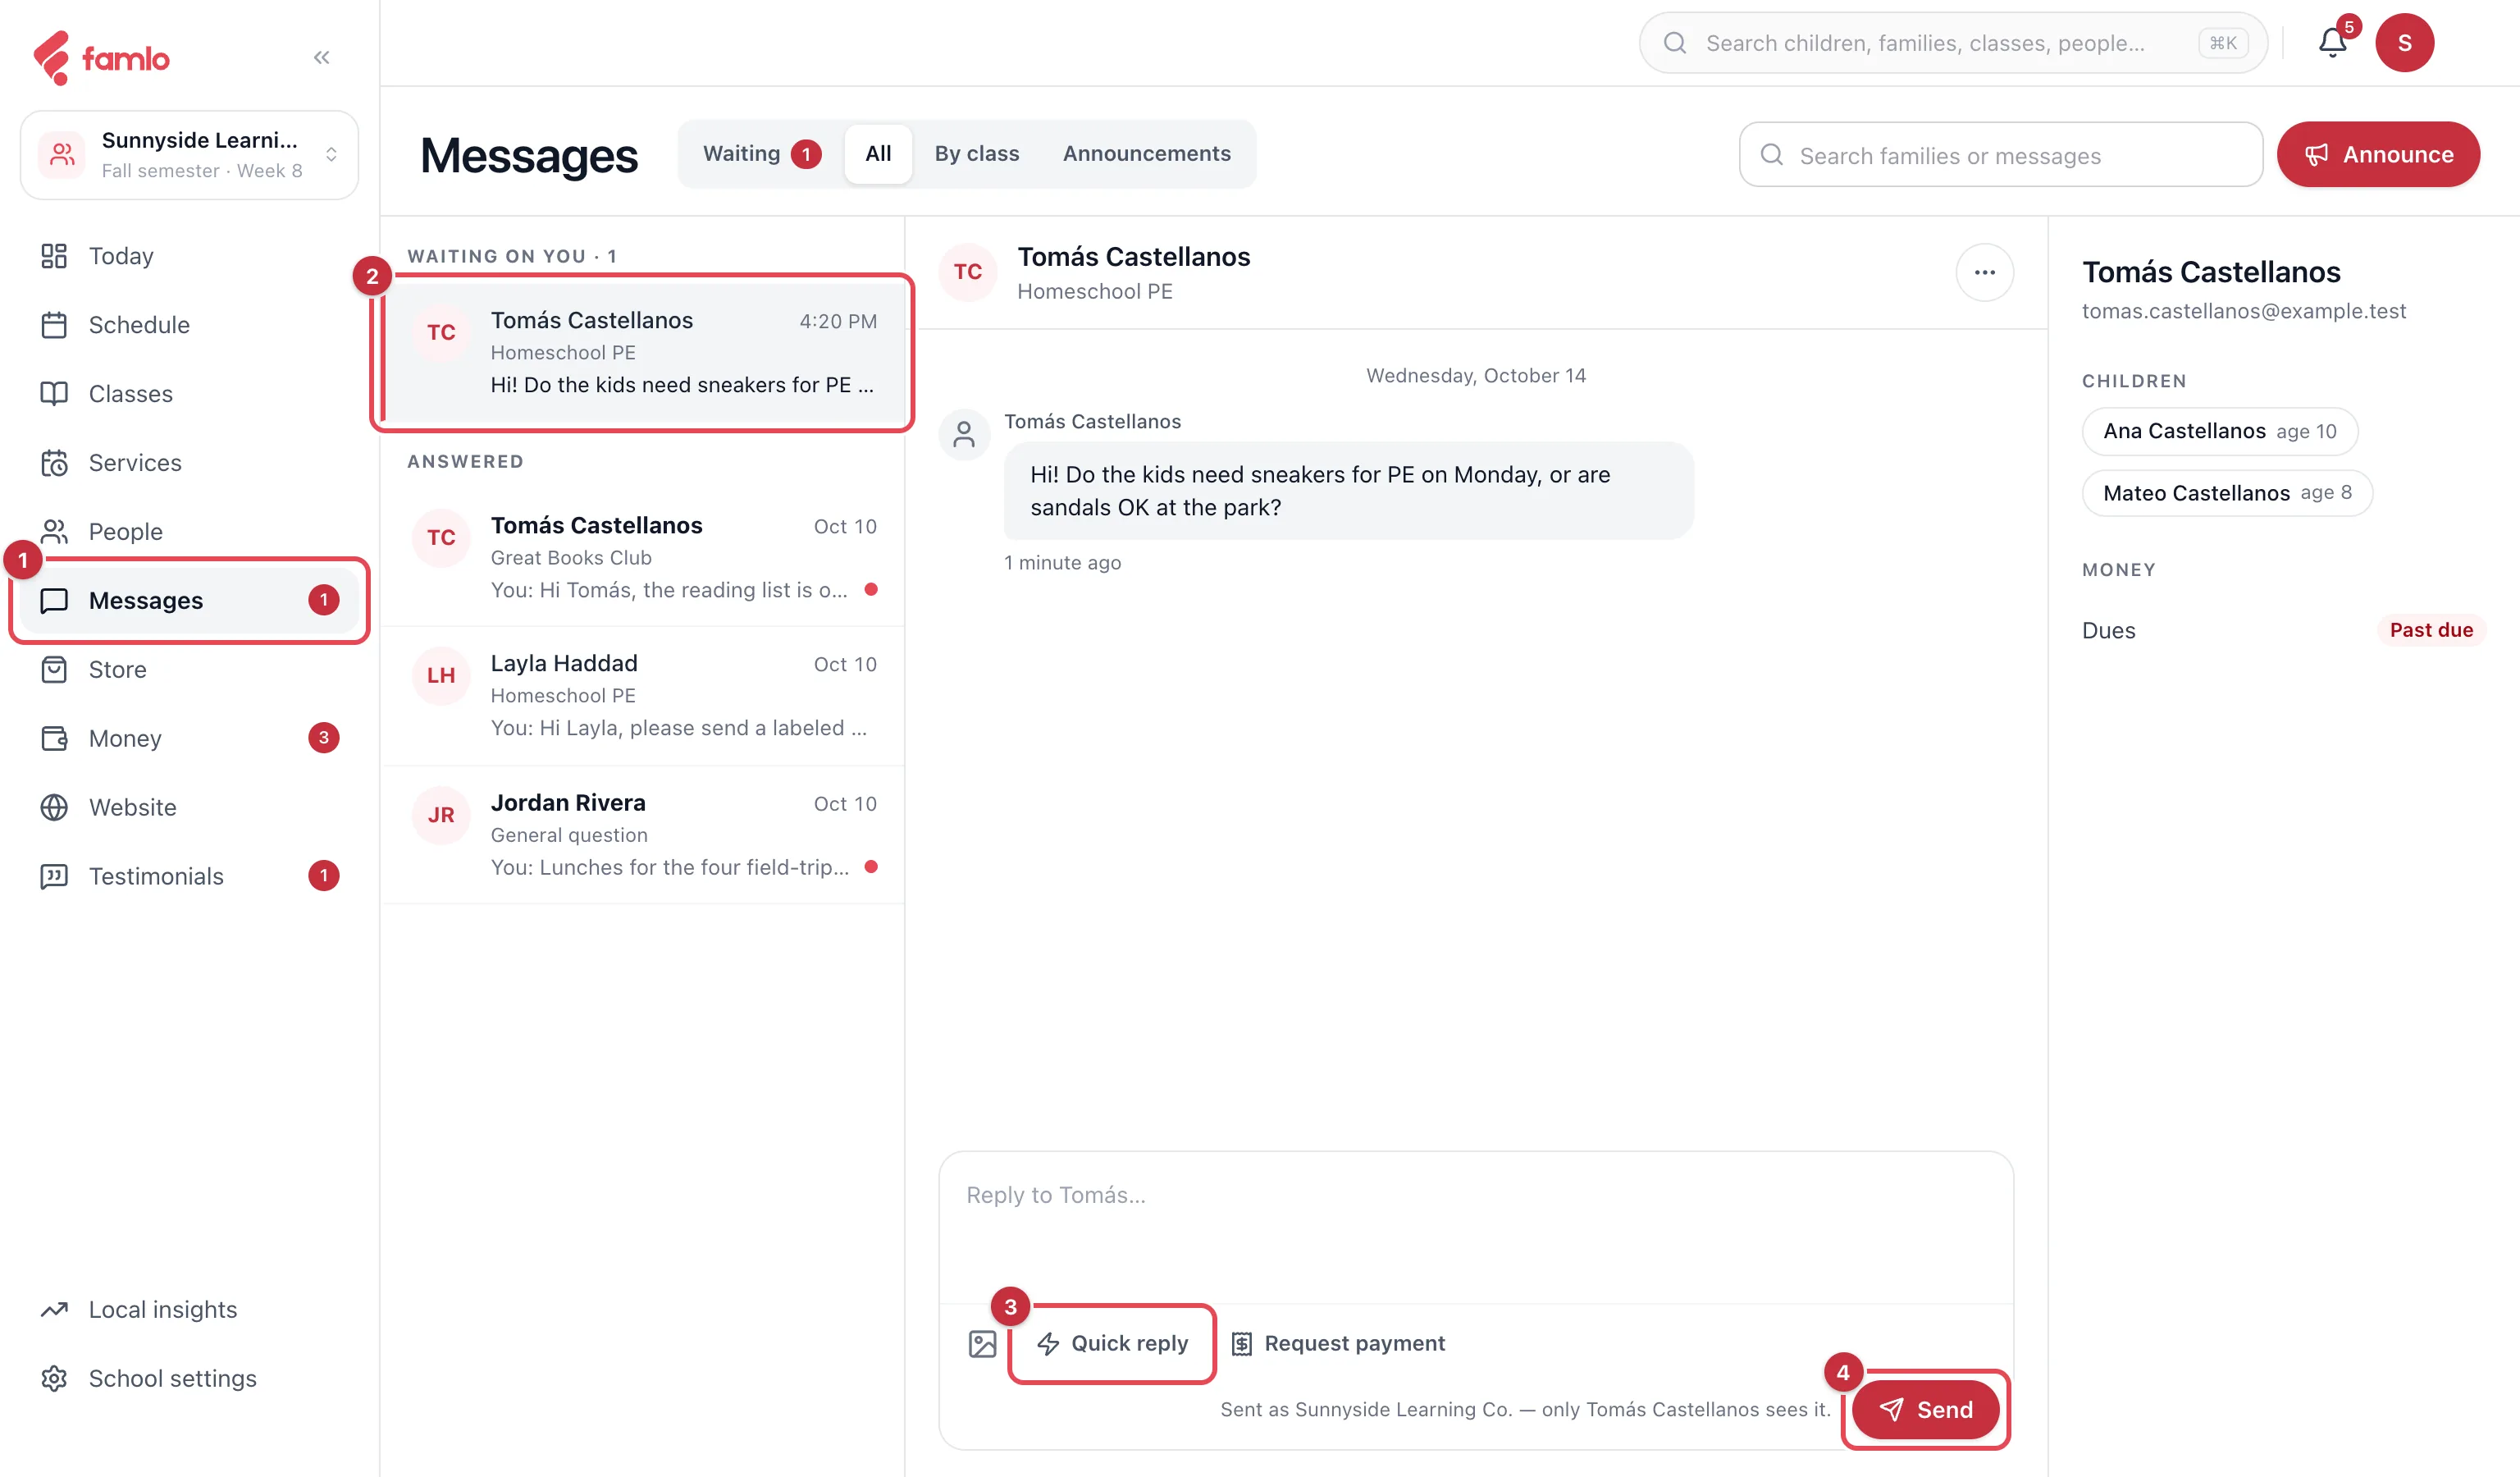Open the S user avatar menu
This screenshot has height=1477, width=2520.
(2404, 43)
